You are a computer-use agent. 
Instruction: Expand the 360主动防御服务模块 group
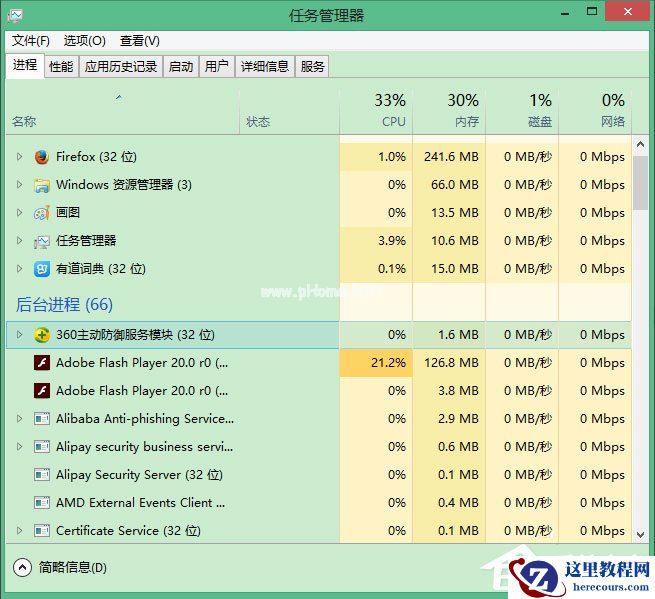point(19,335)
